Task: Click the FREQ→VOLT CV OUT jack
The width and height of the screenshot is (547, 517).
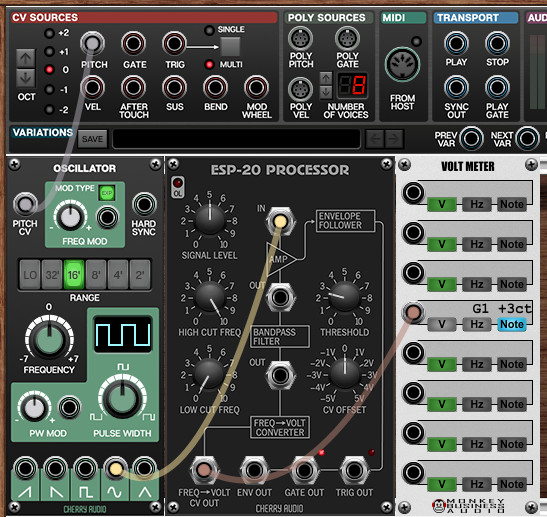Action: pos(204,470)
